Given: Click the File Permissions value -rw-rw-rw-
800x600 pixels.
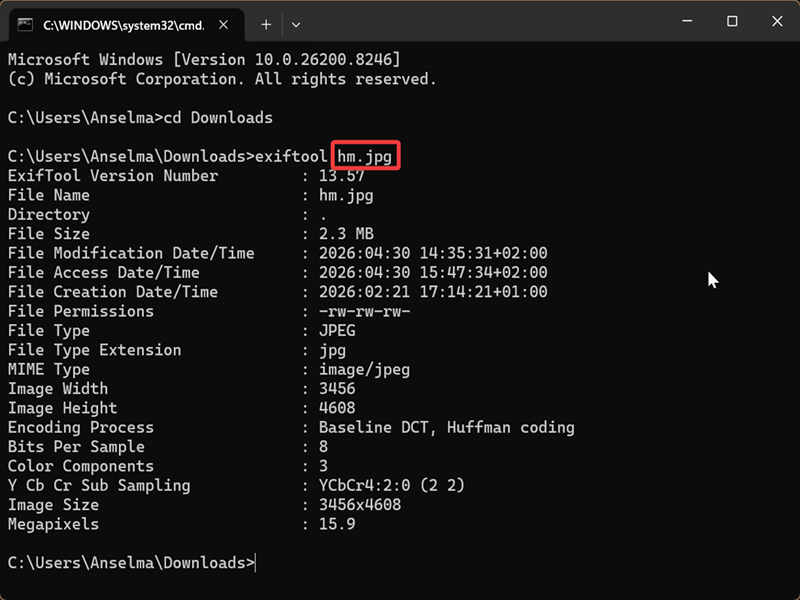Looking at the screenshot, I should [364, 312].
